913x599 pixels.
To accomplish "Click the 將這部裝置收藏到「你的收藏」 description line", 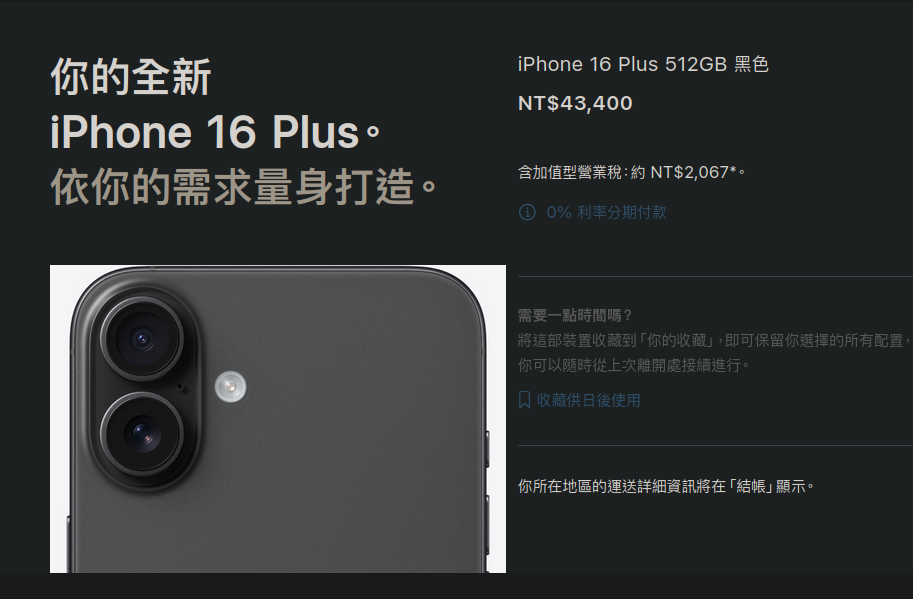I will [714, 340].
